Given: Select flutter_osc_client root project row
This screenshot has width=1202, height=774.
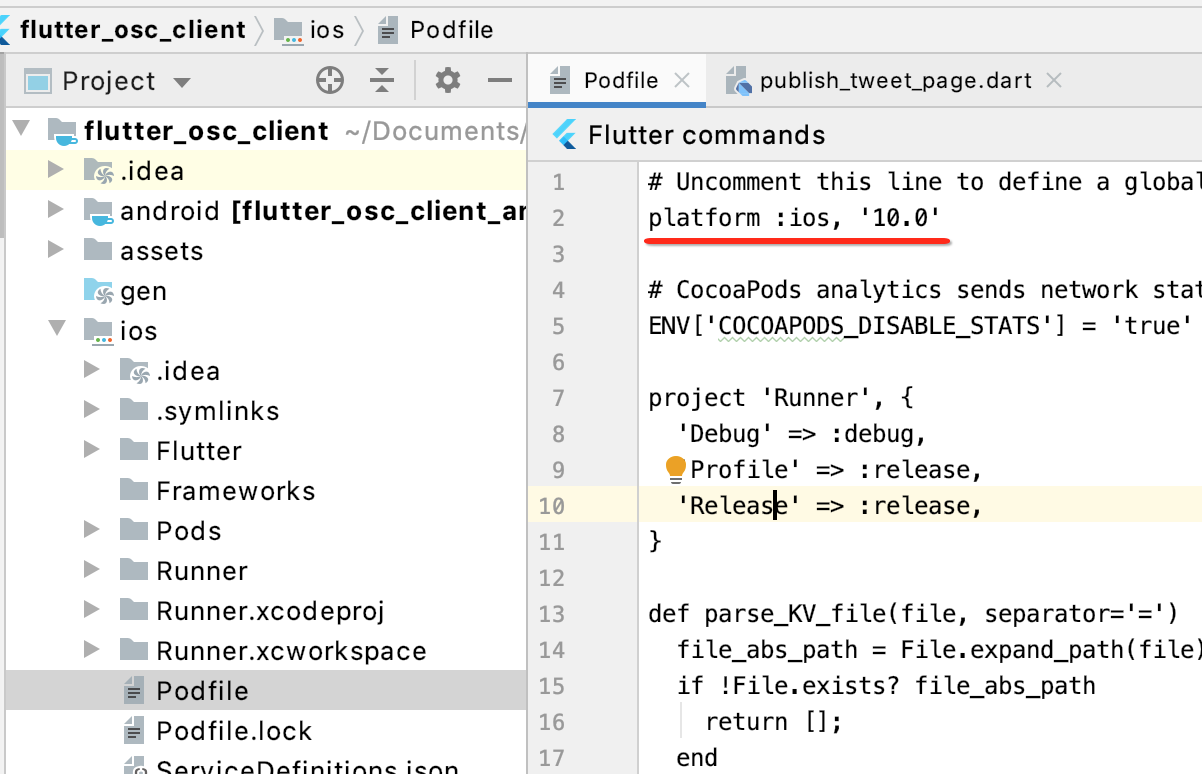Looking at the screenshot, I should pos(266,131).
